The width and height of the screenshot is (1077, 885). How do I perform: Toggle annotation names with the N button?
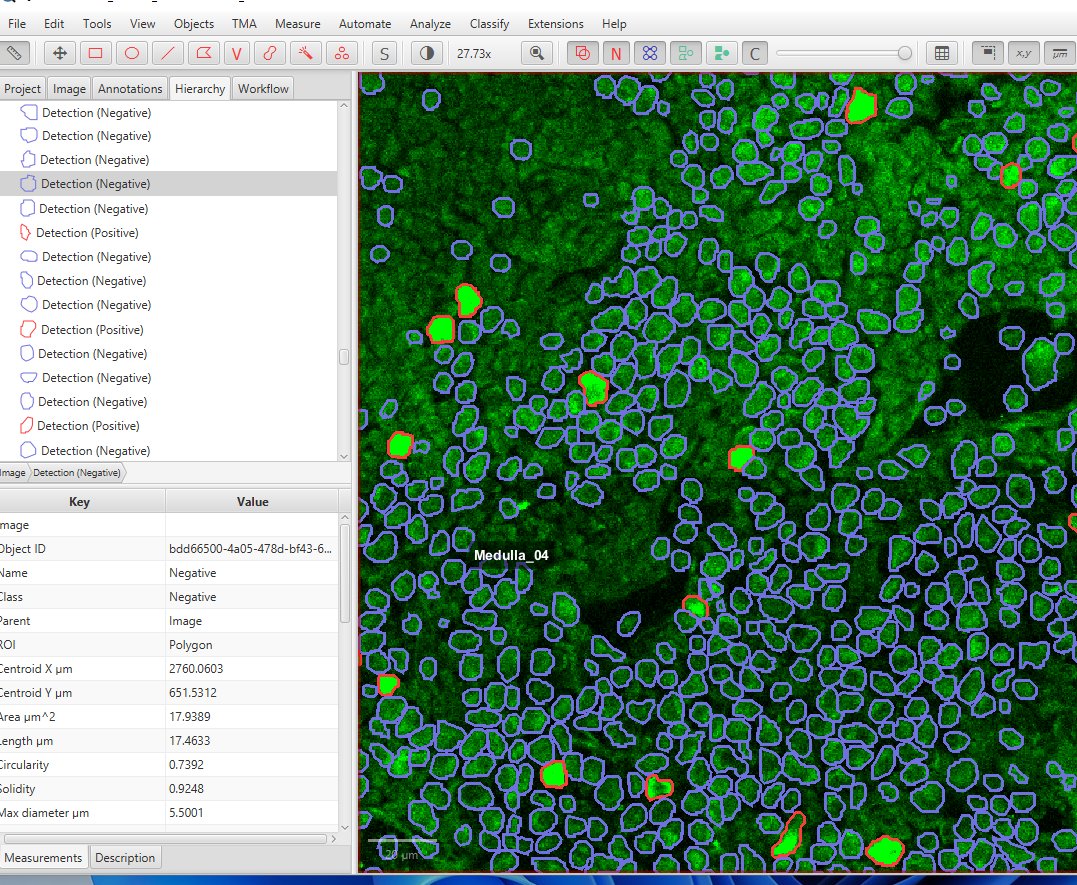pos(616,52)
